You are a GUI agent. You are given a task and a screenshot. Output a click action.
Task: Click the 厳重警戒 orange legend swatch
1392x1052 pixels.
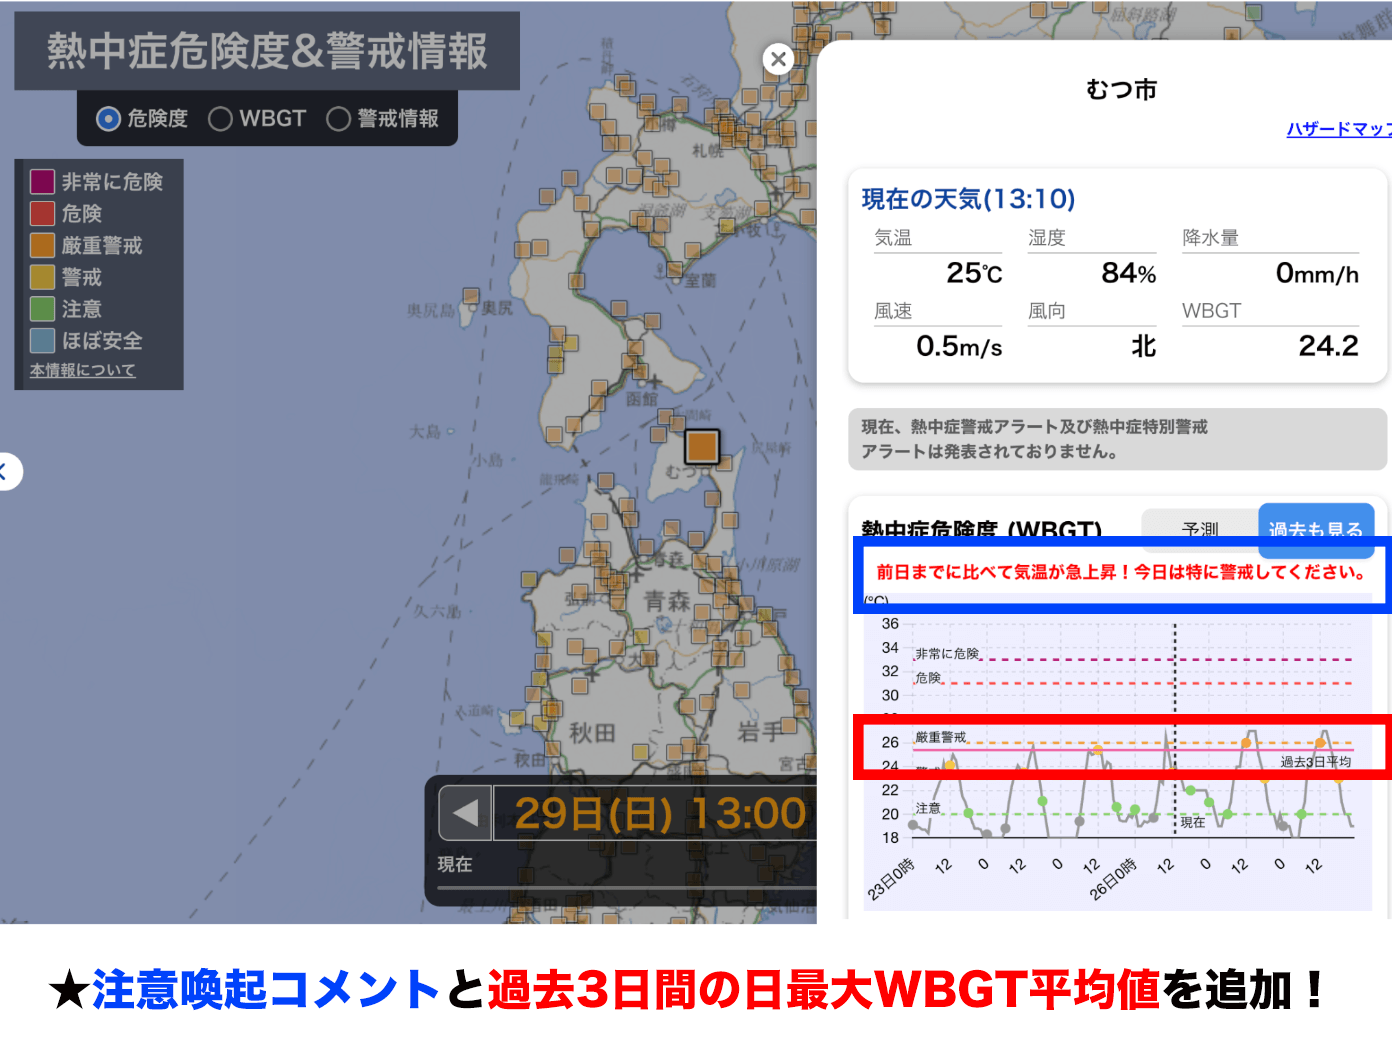tap(42, 245)
